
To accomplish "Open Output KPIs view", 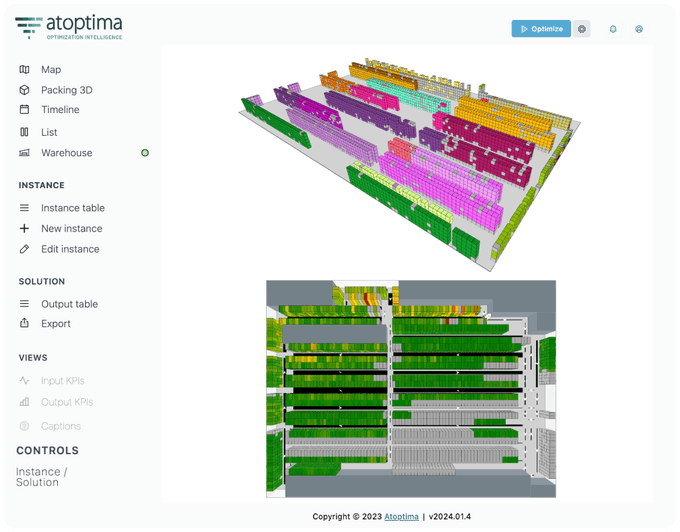I will pos(67,402).
